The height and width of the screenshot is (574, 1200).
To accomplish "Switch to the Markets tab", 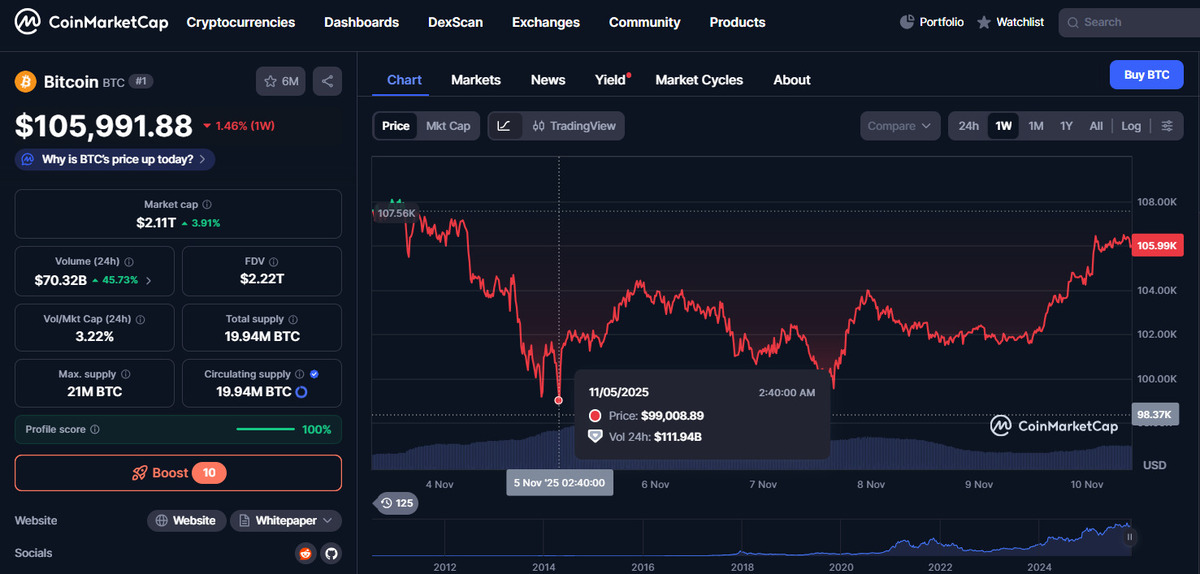I will [476, 80].
